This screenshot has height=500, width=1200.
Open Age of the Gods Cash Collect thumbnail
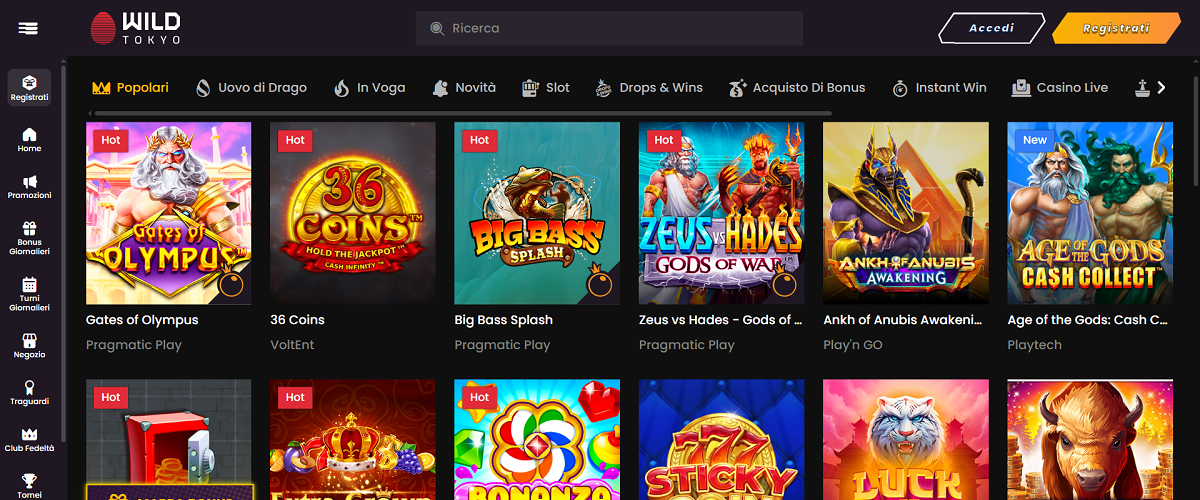(1090, 213)
